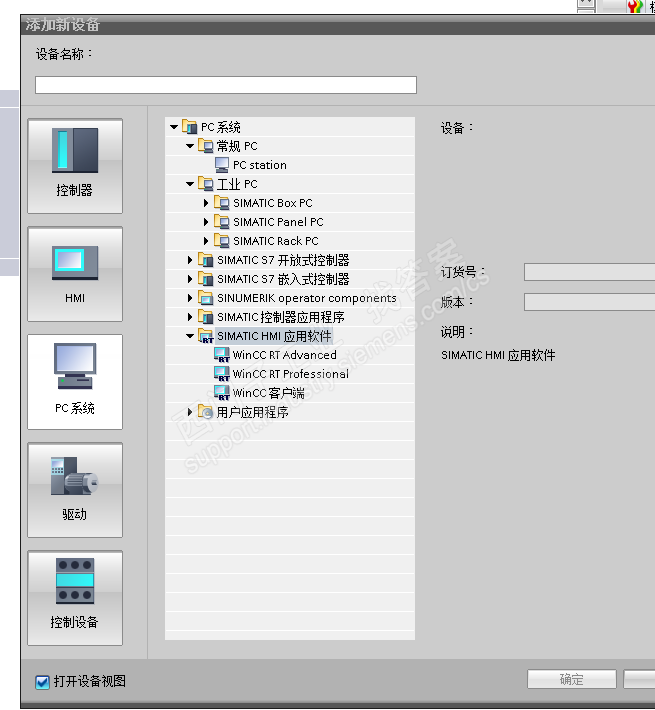Expand SIMATIC S7 开放式控制器 node
The image size is (655, 710).
pos(190,260)
